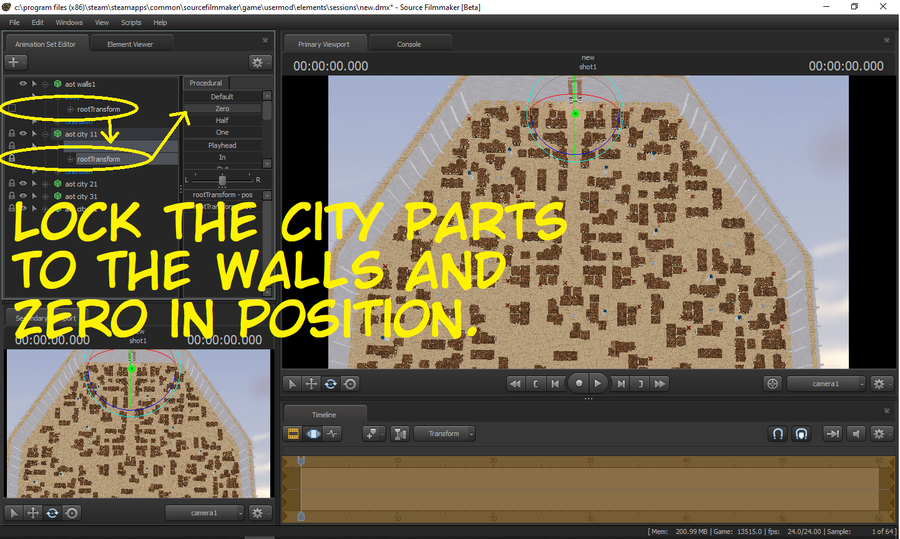Screen dimensions: 900x539
Task: Open the Graph Editor mode icon
Action: point(332,434)
